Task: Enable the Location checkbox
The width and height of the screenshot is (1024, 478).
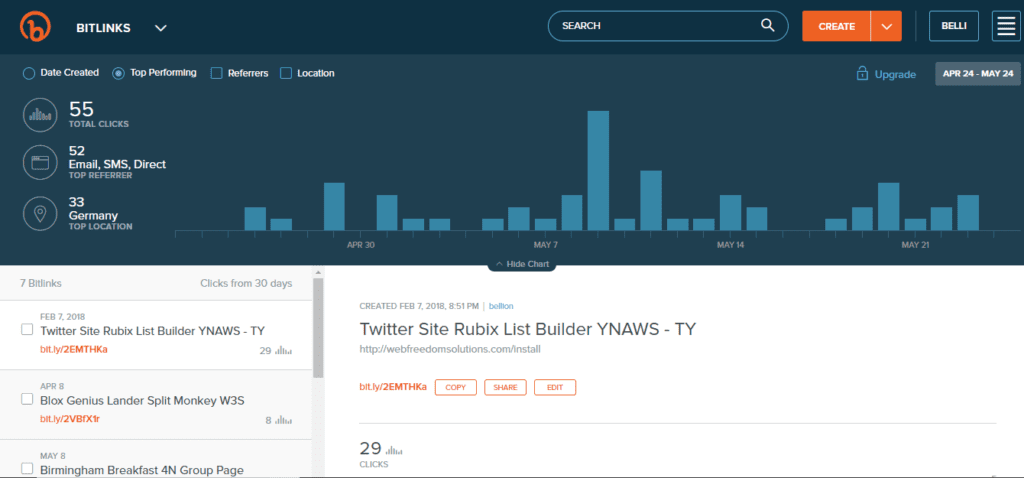Action: [x=285, y=73]
